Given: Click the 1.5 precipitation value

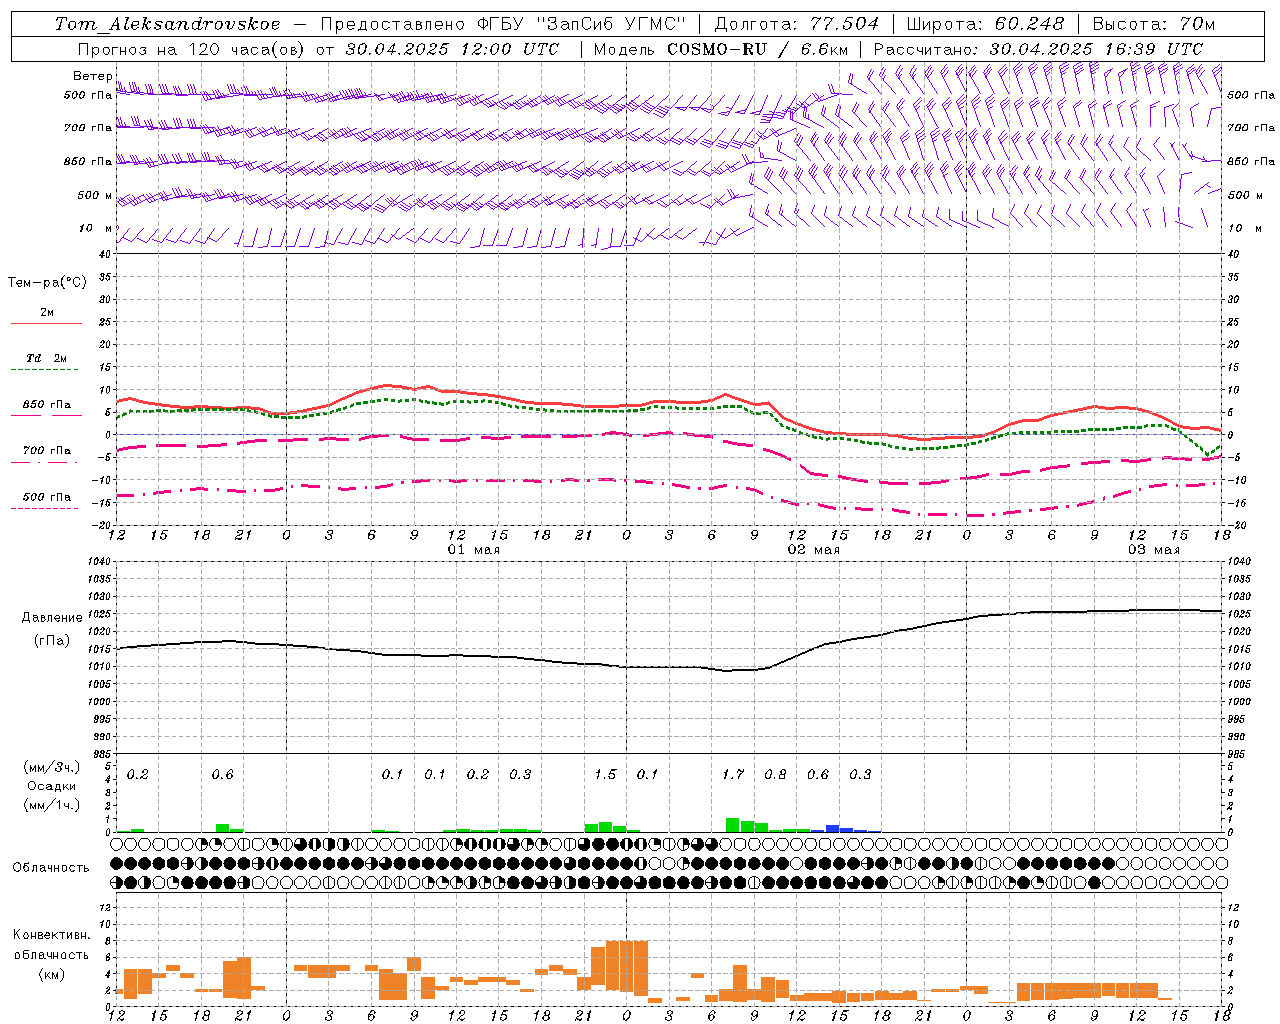Looking at the screenshot, I should (605, 774).
